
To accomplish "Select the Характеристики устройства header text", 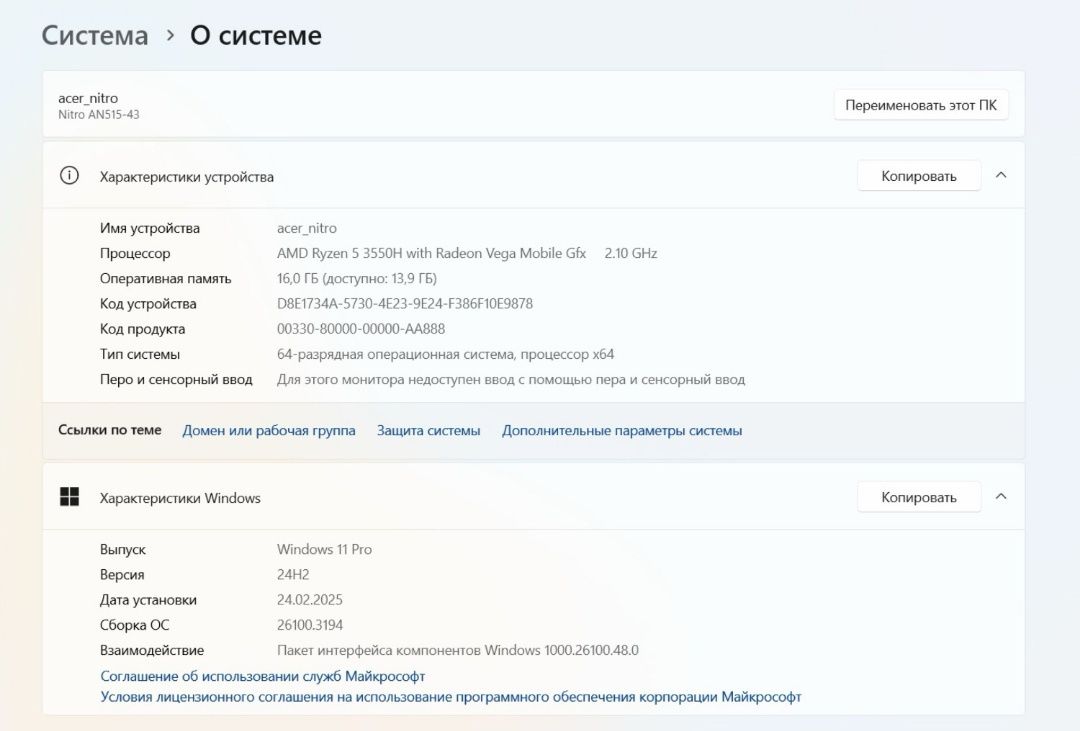I will (x=187, y=177).
